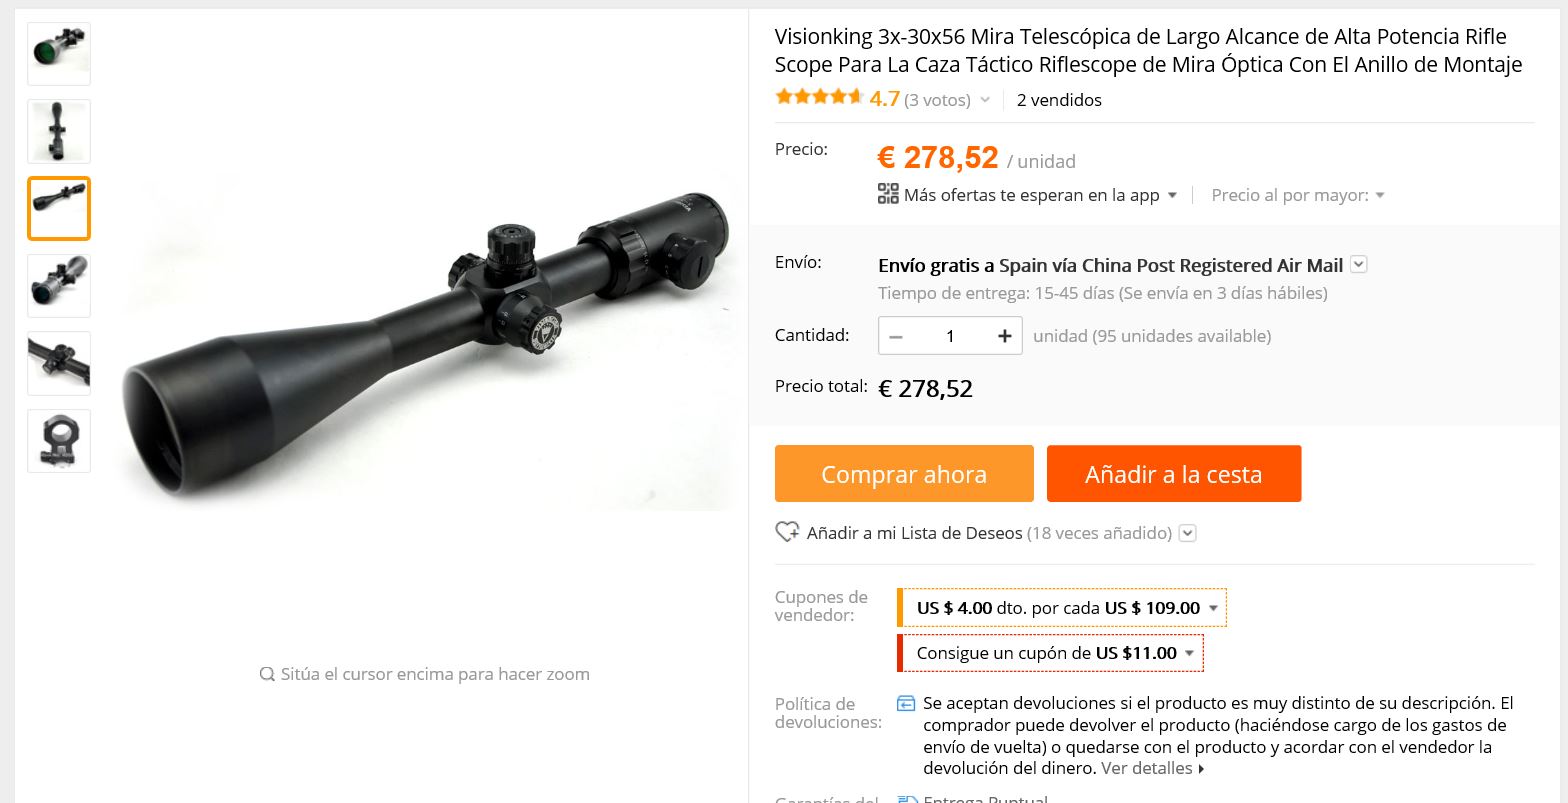Select the mounting ring thumbnail
Screen dimensions: 1568x803
pos(59,441)
